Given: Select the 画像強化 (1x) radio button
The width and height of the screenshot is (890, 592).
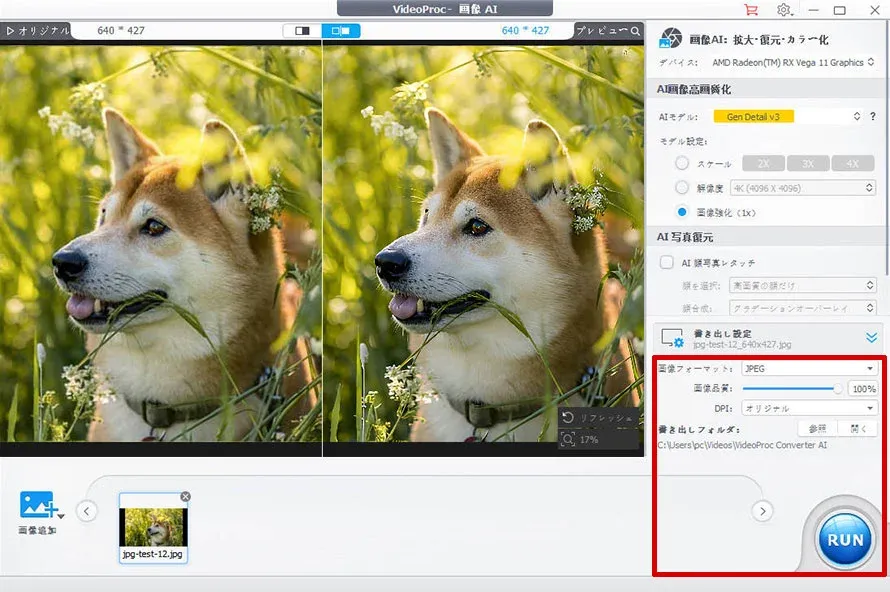Looking at the screenshot, I should coord(682,212).
